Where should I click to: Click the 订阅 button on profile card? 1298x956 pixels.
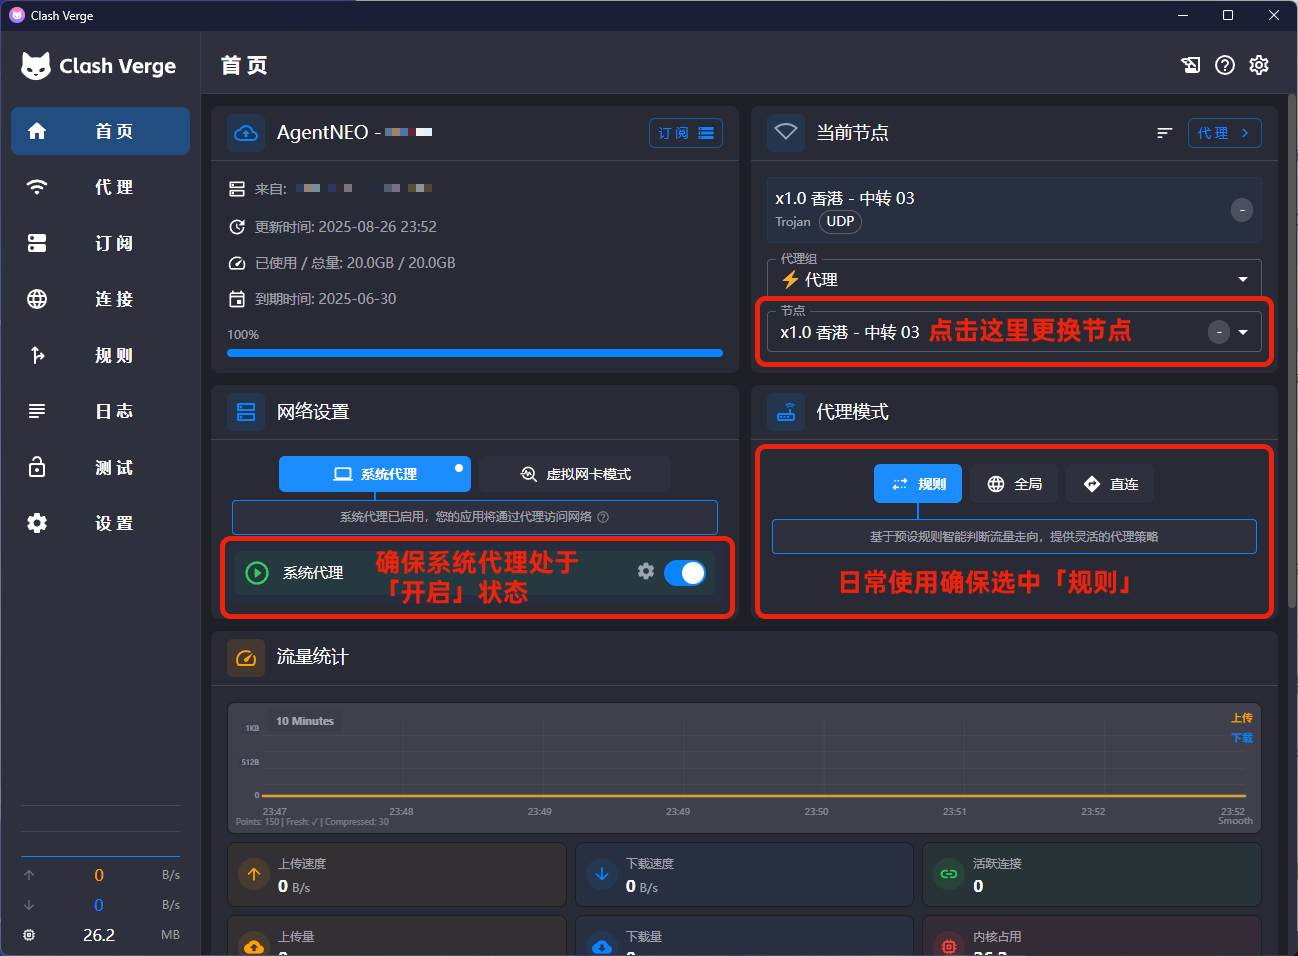[x=686, y=133]
